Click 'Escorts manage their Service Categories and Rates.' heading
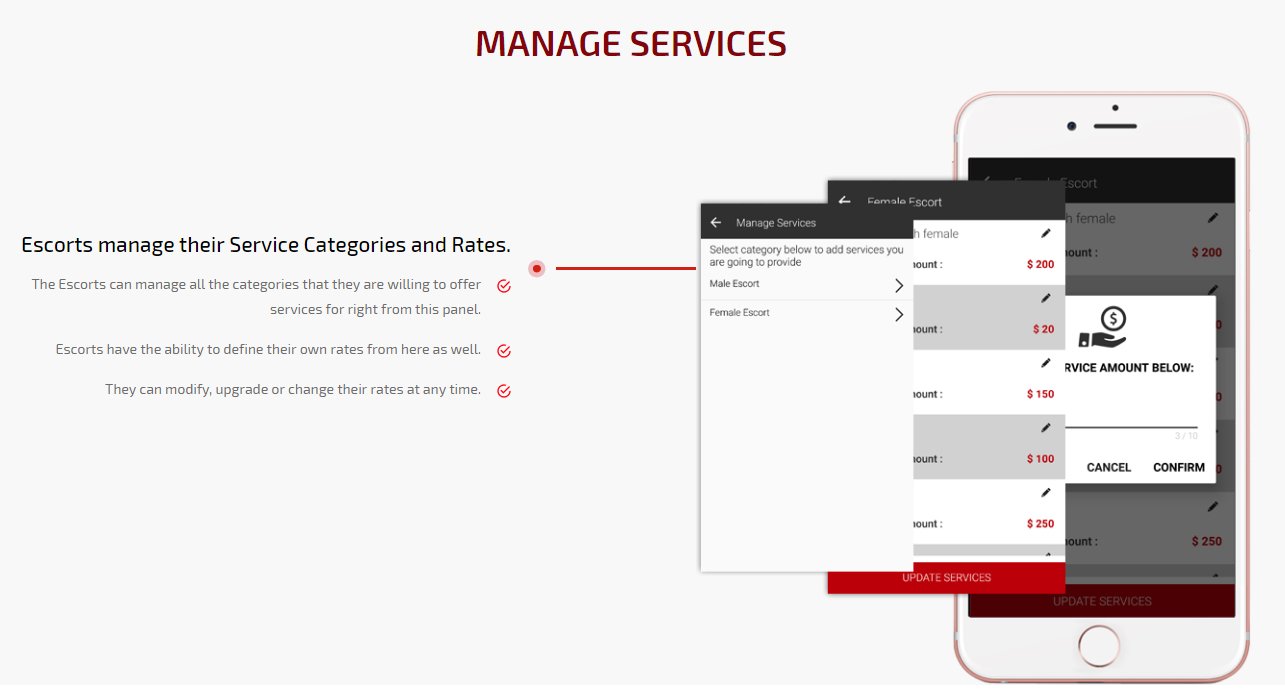The width and height of the screenshot is (1285, 690). click(x=266, y=245)
